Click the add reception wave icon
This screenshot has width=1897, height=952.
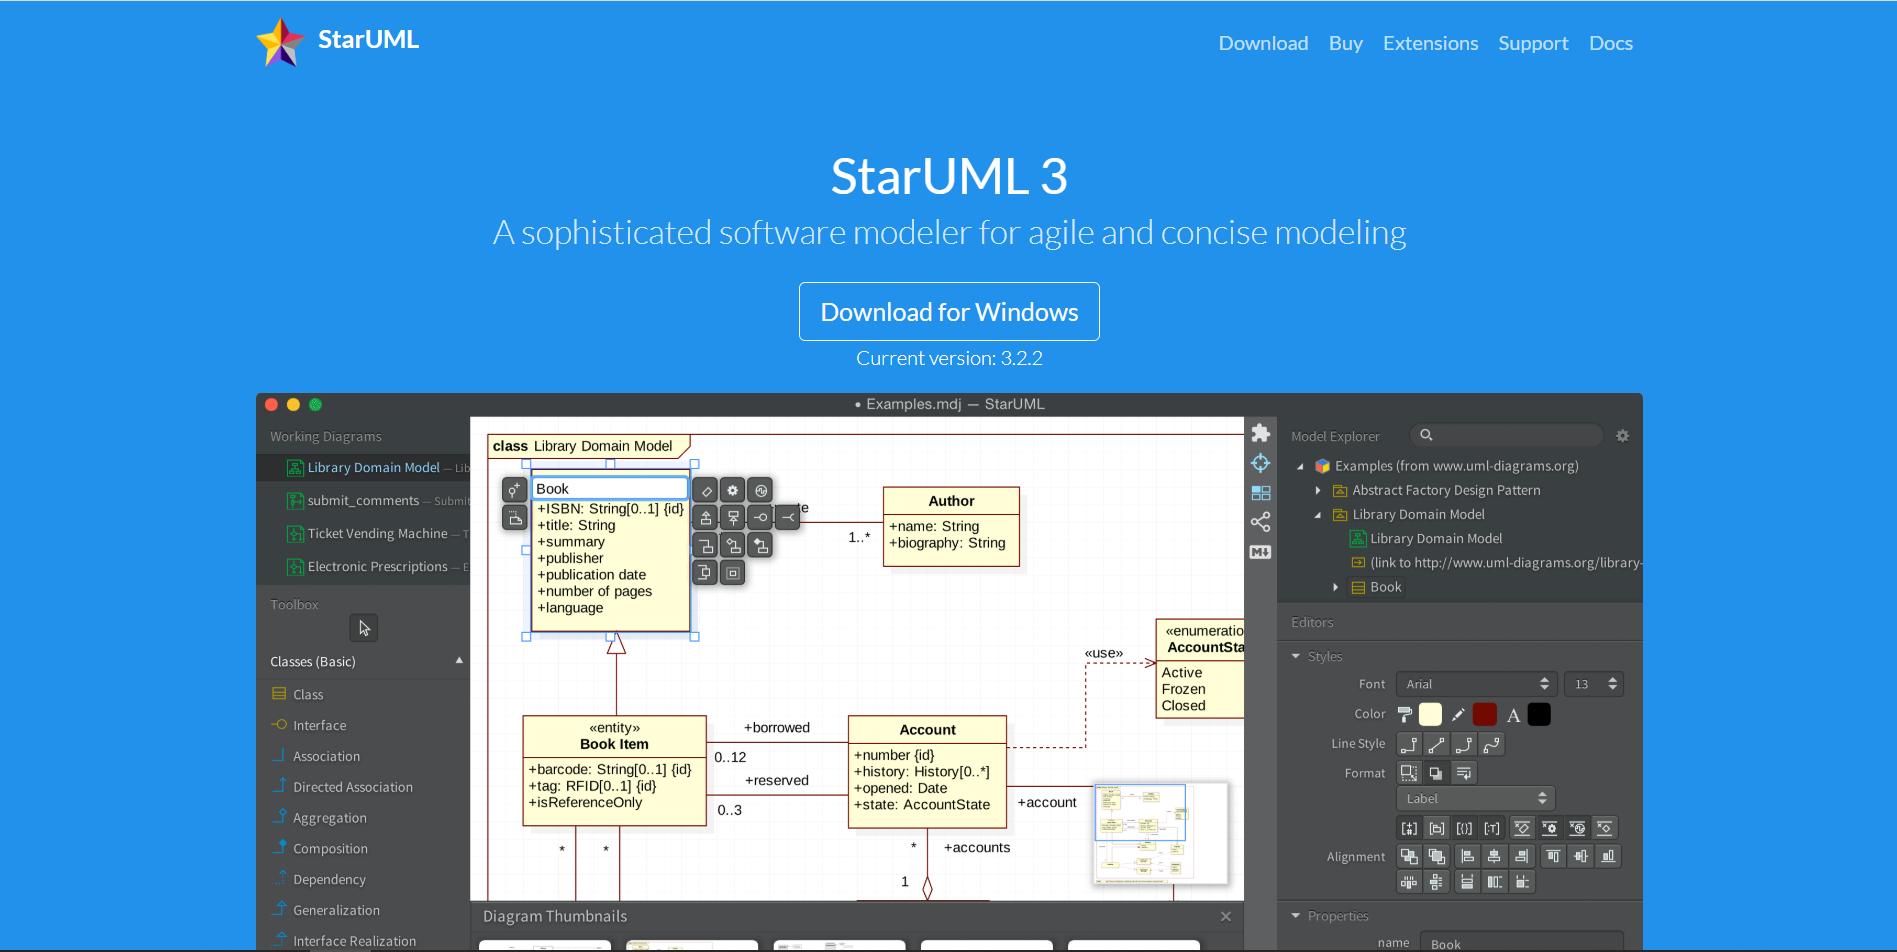(x=760, y=490)
